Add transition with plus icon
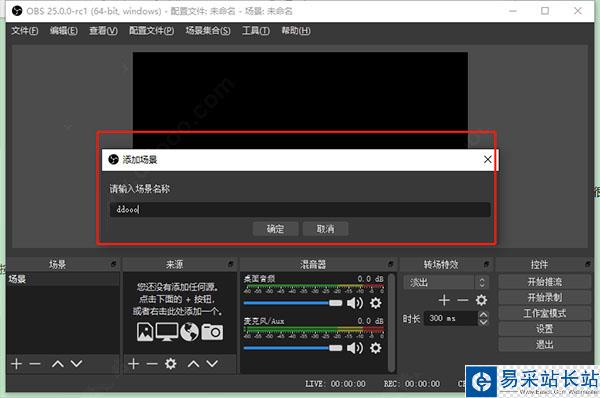Screen dimensions: 600x398 (x=444, y=300)
